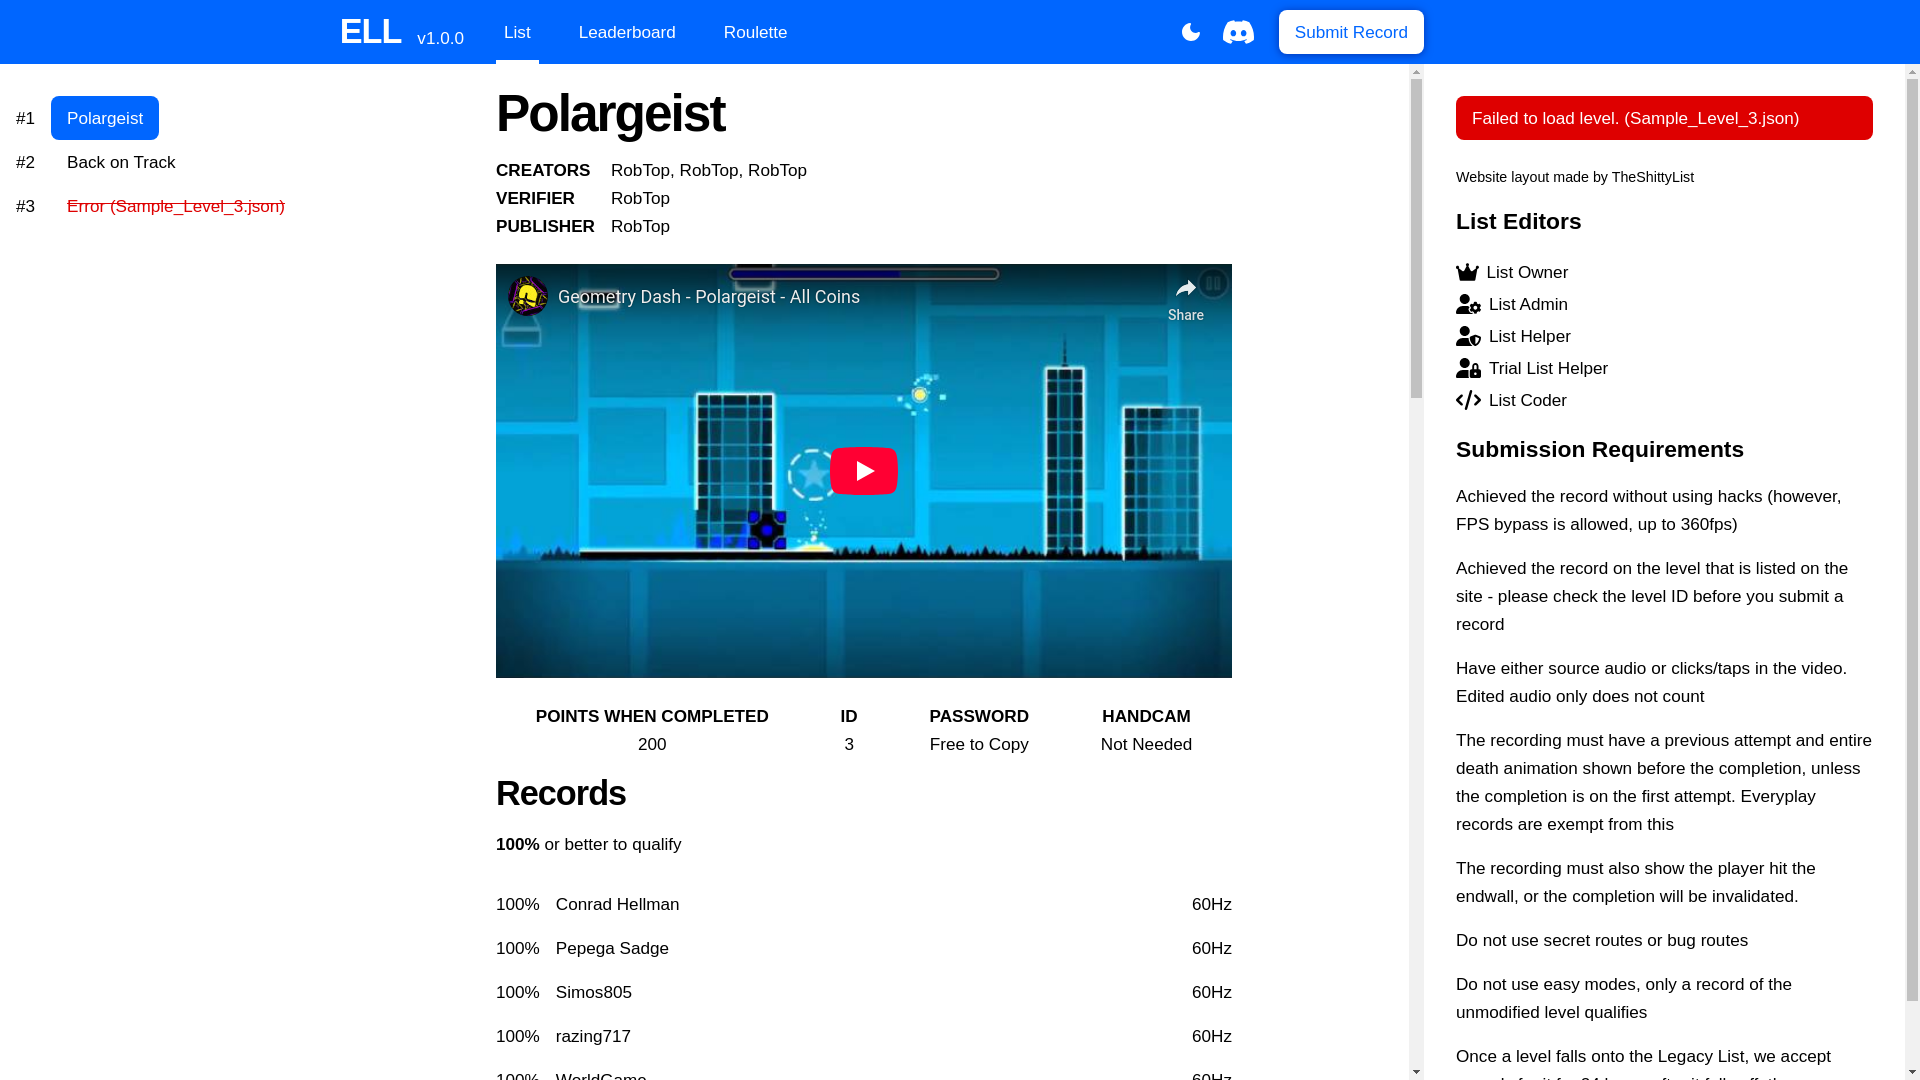Click the main content scrollbar thumb
The image size is (1920, 1080).
pos(1416,239)
